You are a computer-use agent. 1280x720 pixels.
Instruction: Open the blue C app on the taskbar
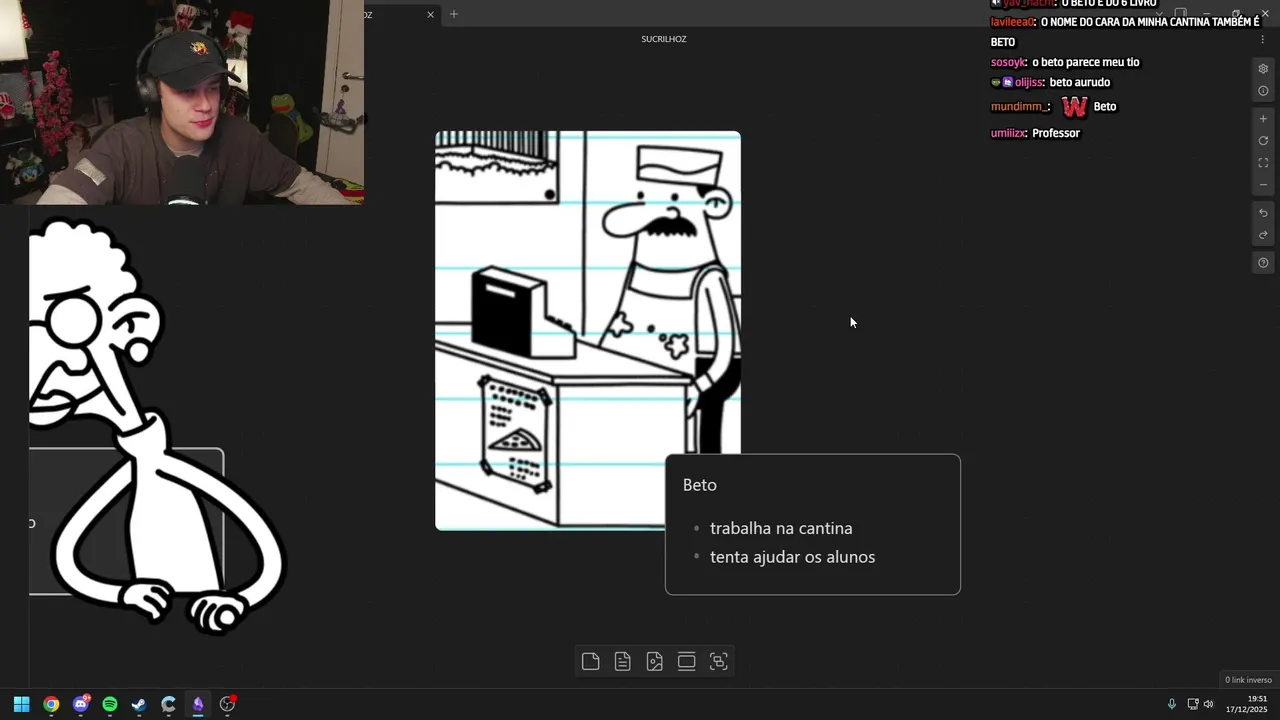168,704
